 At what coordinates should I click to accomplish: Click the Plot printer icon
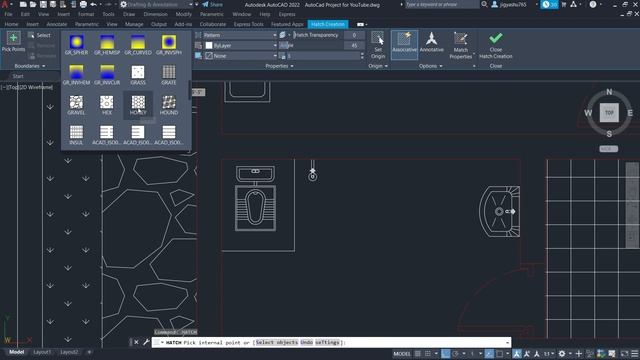click(83, 5)
